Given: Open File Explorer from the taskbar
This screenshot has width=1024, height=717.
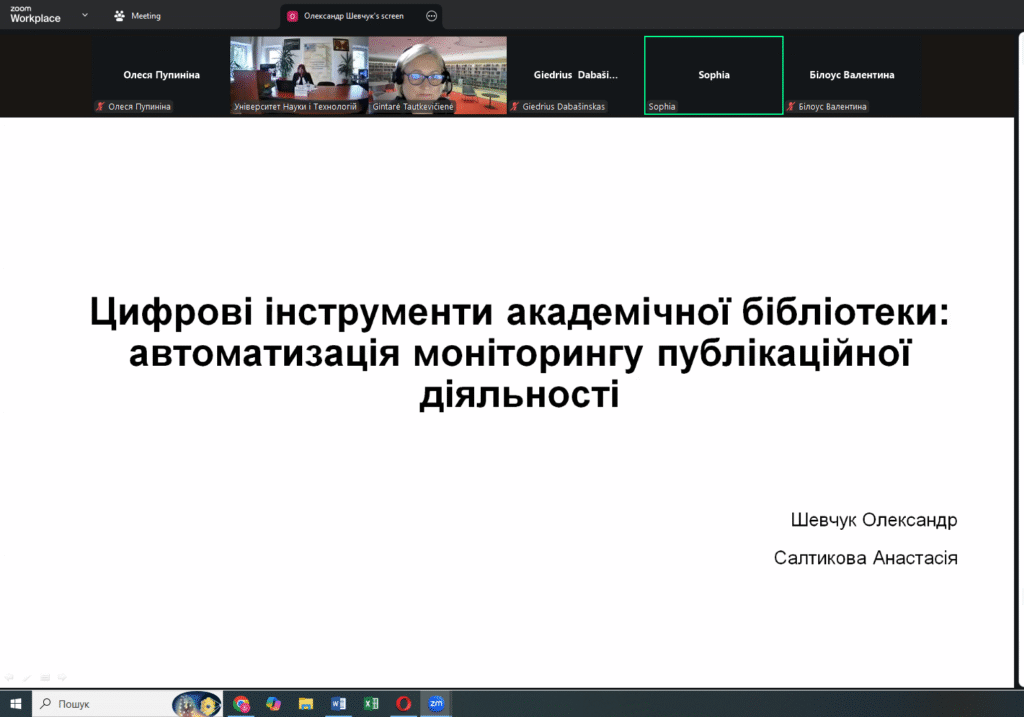Looking at the screenshot, I should 306,704.
